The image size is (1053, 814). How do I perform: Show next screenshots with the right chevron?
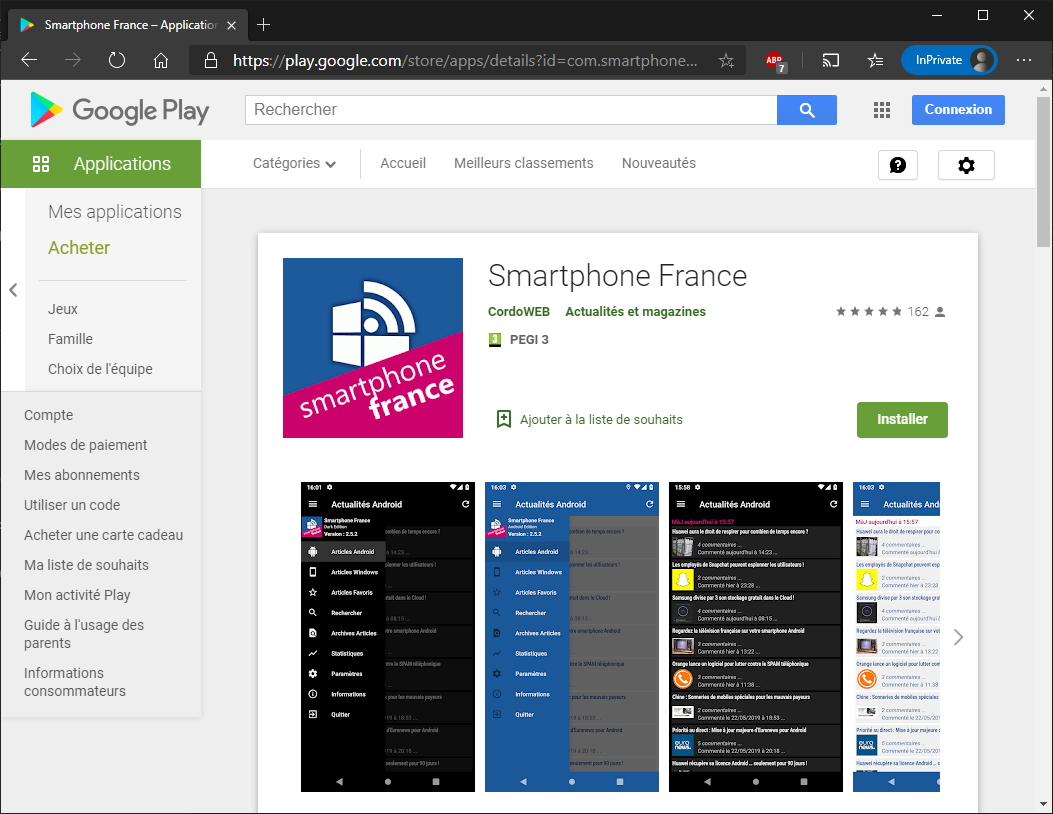[958, 637]
